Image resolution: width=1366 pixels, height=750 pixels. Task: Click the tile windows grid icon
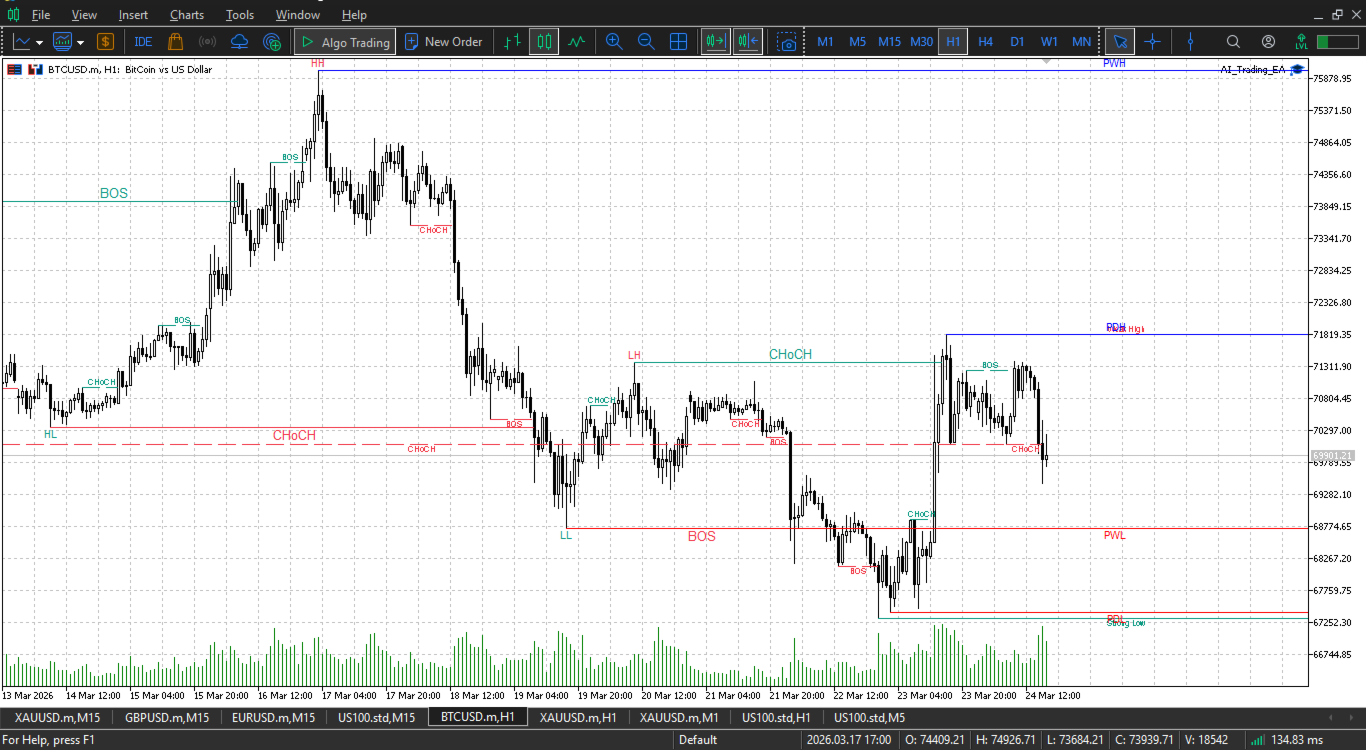[x=678, y=42]
